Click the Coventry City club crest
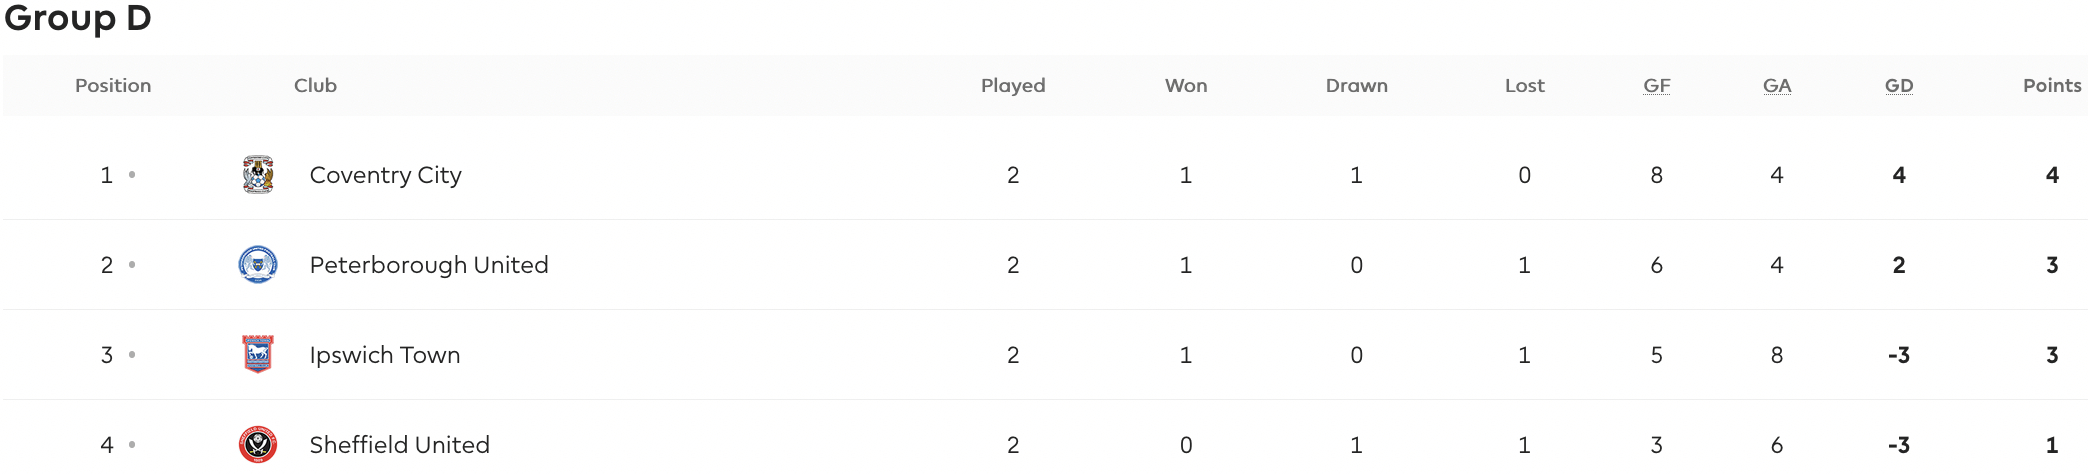 (x=258, y=175)
